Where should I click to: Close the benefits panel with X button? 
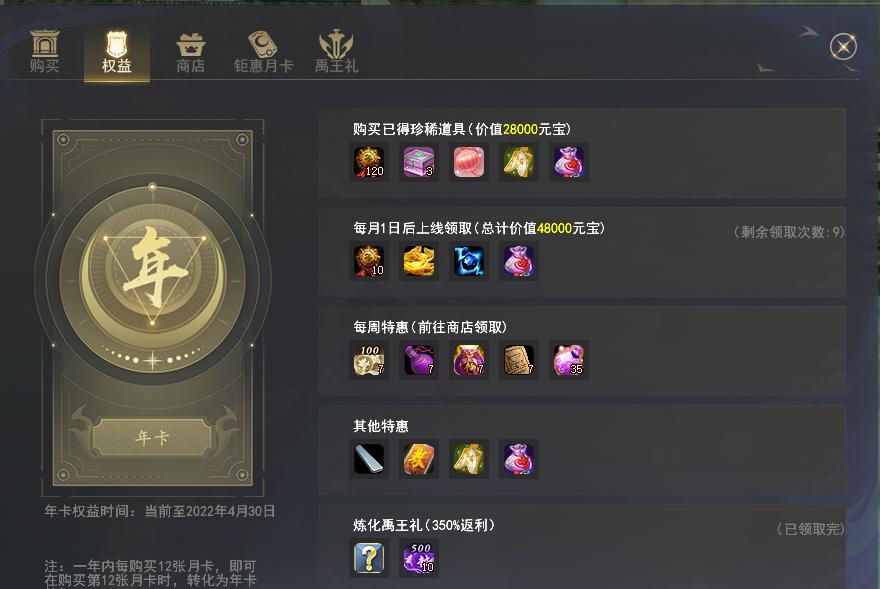[843, 47]
